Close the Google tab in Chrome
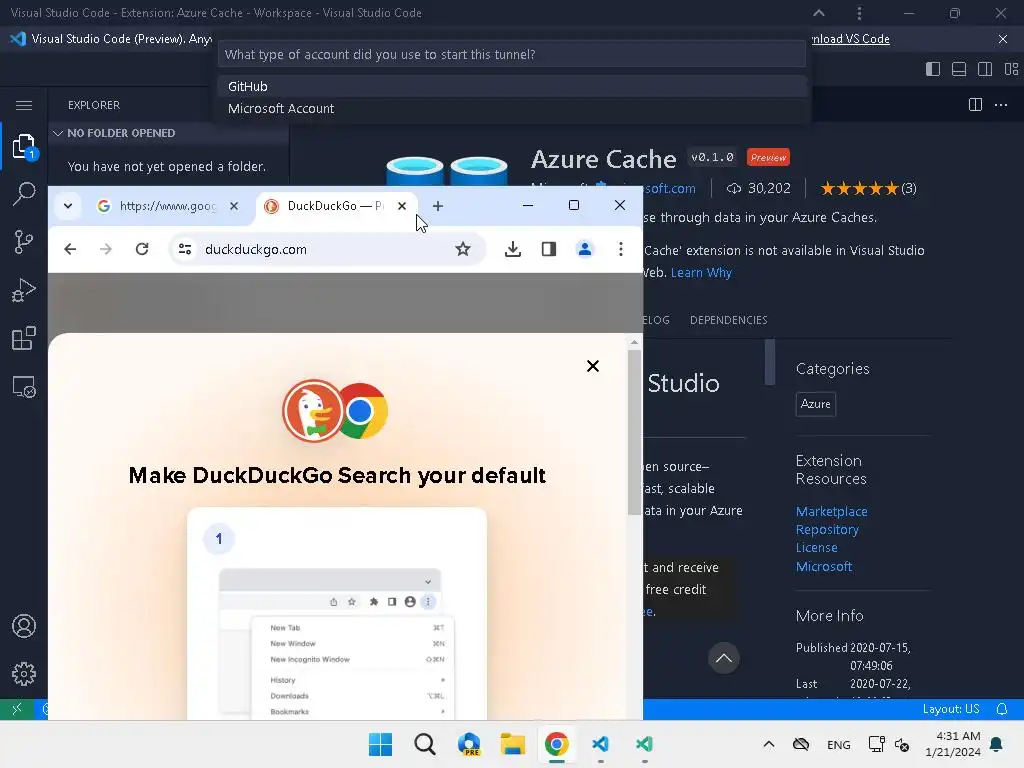The width and height of the screenshot is (1024, 768). coord(234,206)
